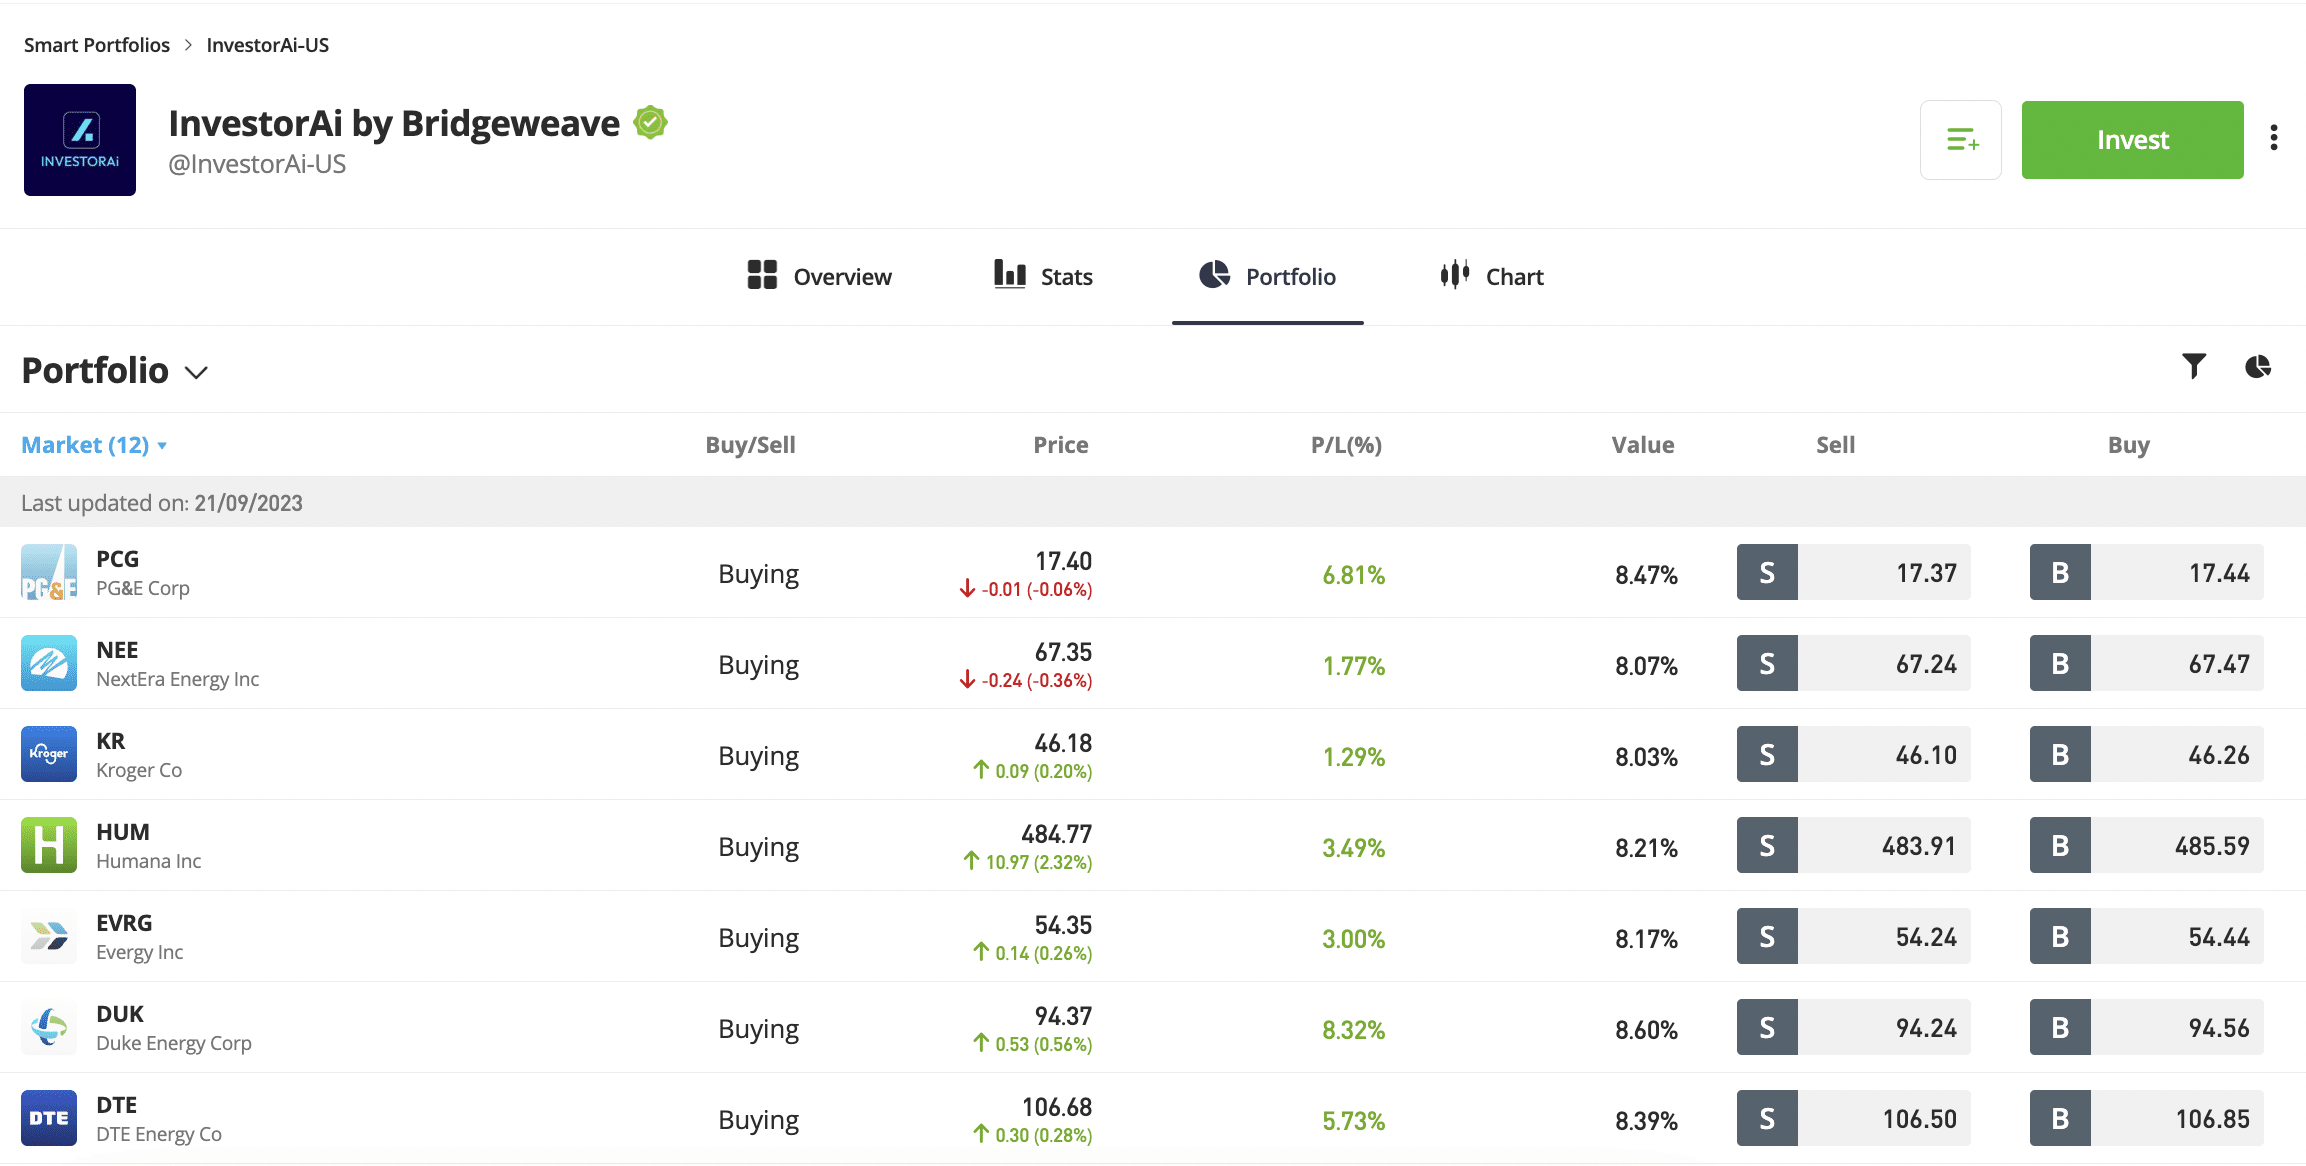
Task: Add InvestorAi to watchlist icon button
Action: tap(1961, 140)
